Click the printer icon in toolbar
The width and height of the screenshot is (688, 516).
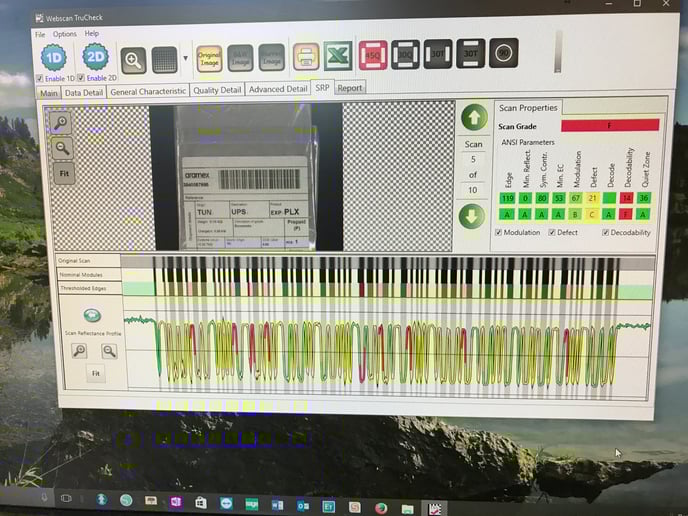(306, 55)
